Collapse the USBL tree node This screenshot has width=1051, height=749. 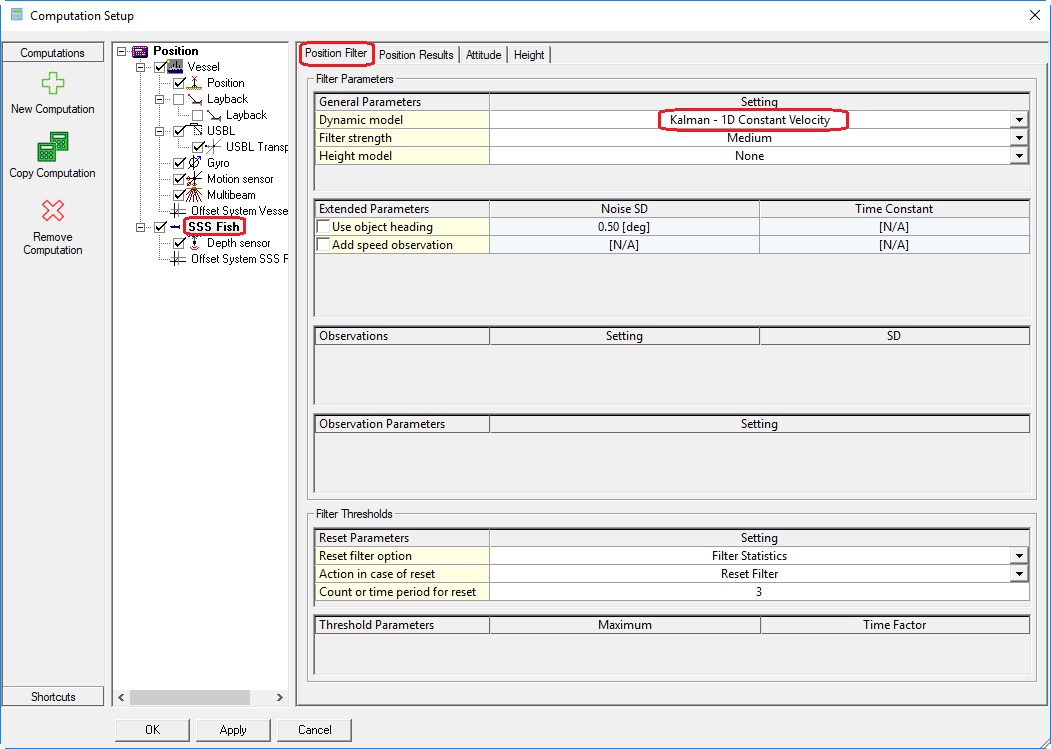point(159,131)
